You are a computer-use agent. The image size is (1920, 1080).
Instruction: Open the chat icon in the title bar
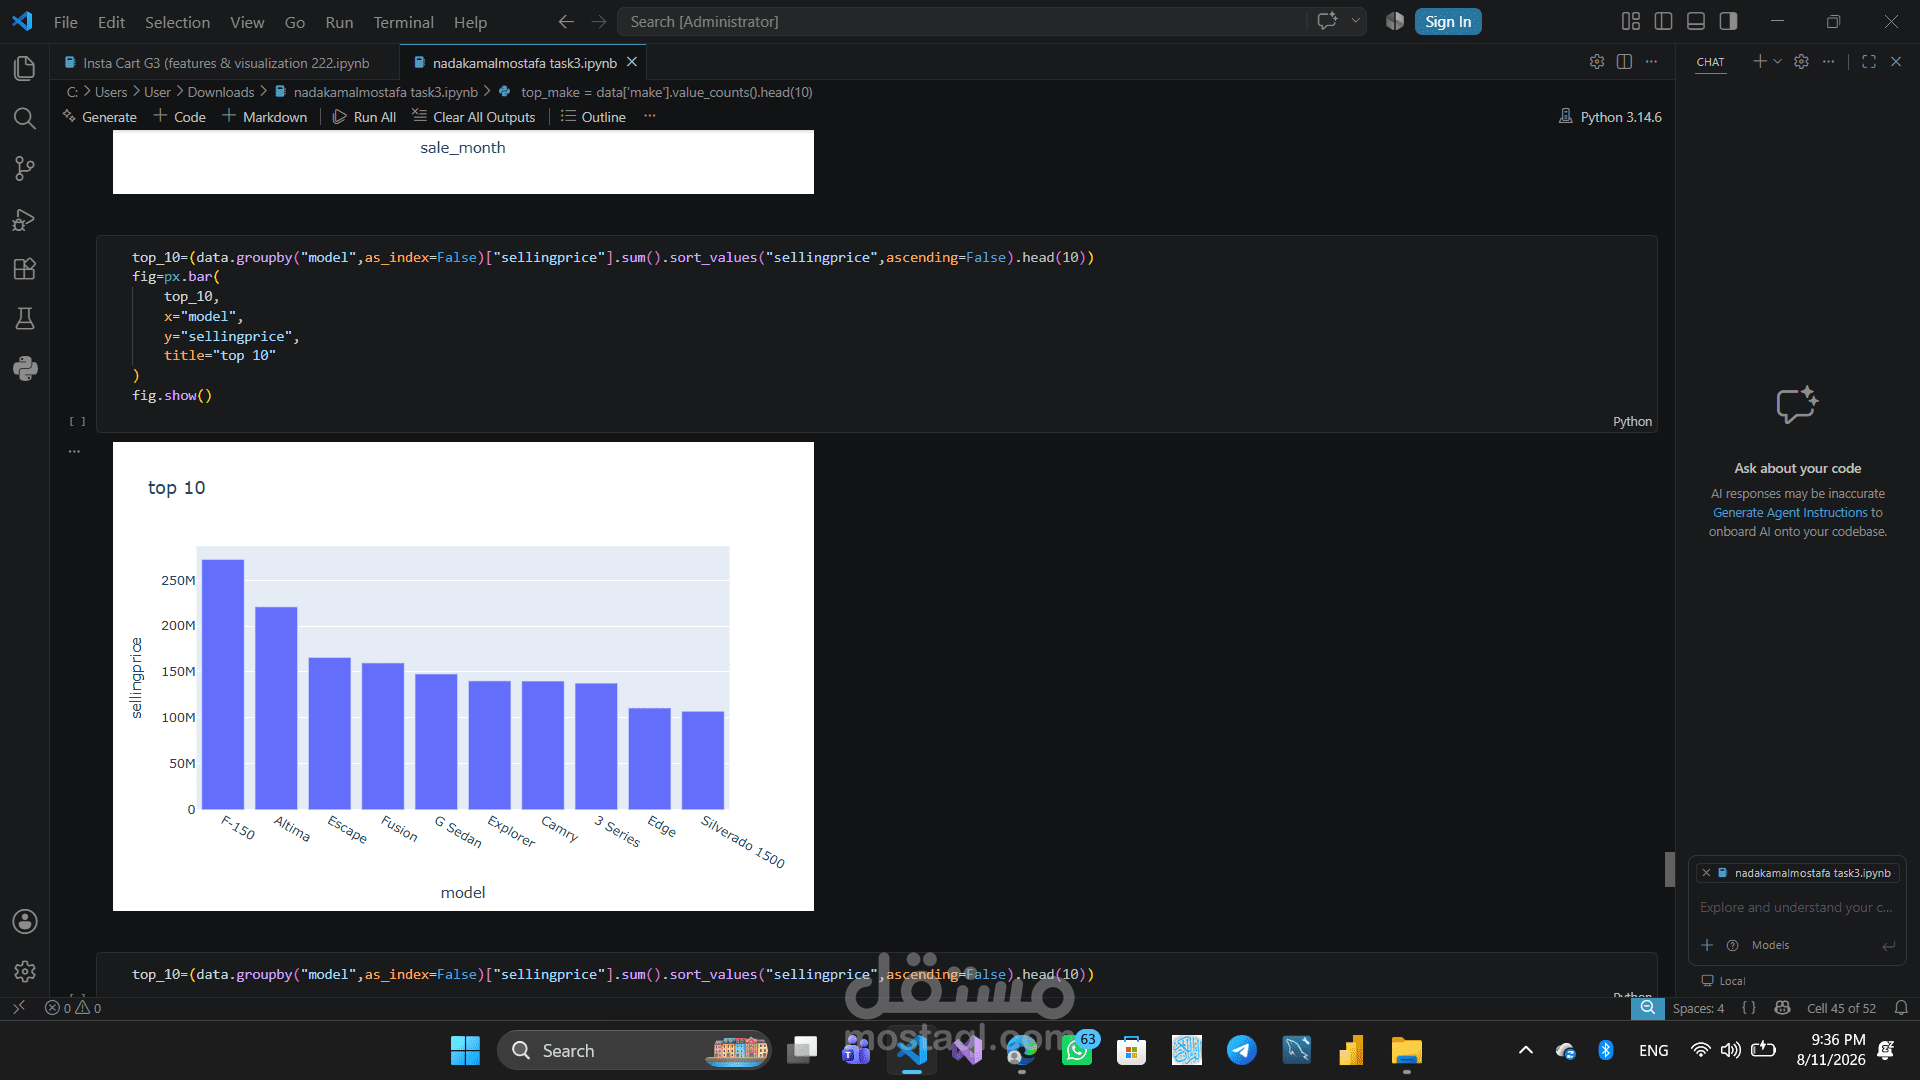(x=1327, y=21)
